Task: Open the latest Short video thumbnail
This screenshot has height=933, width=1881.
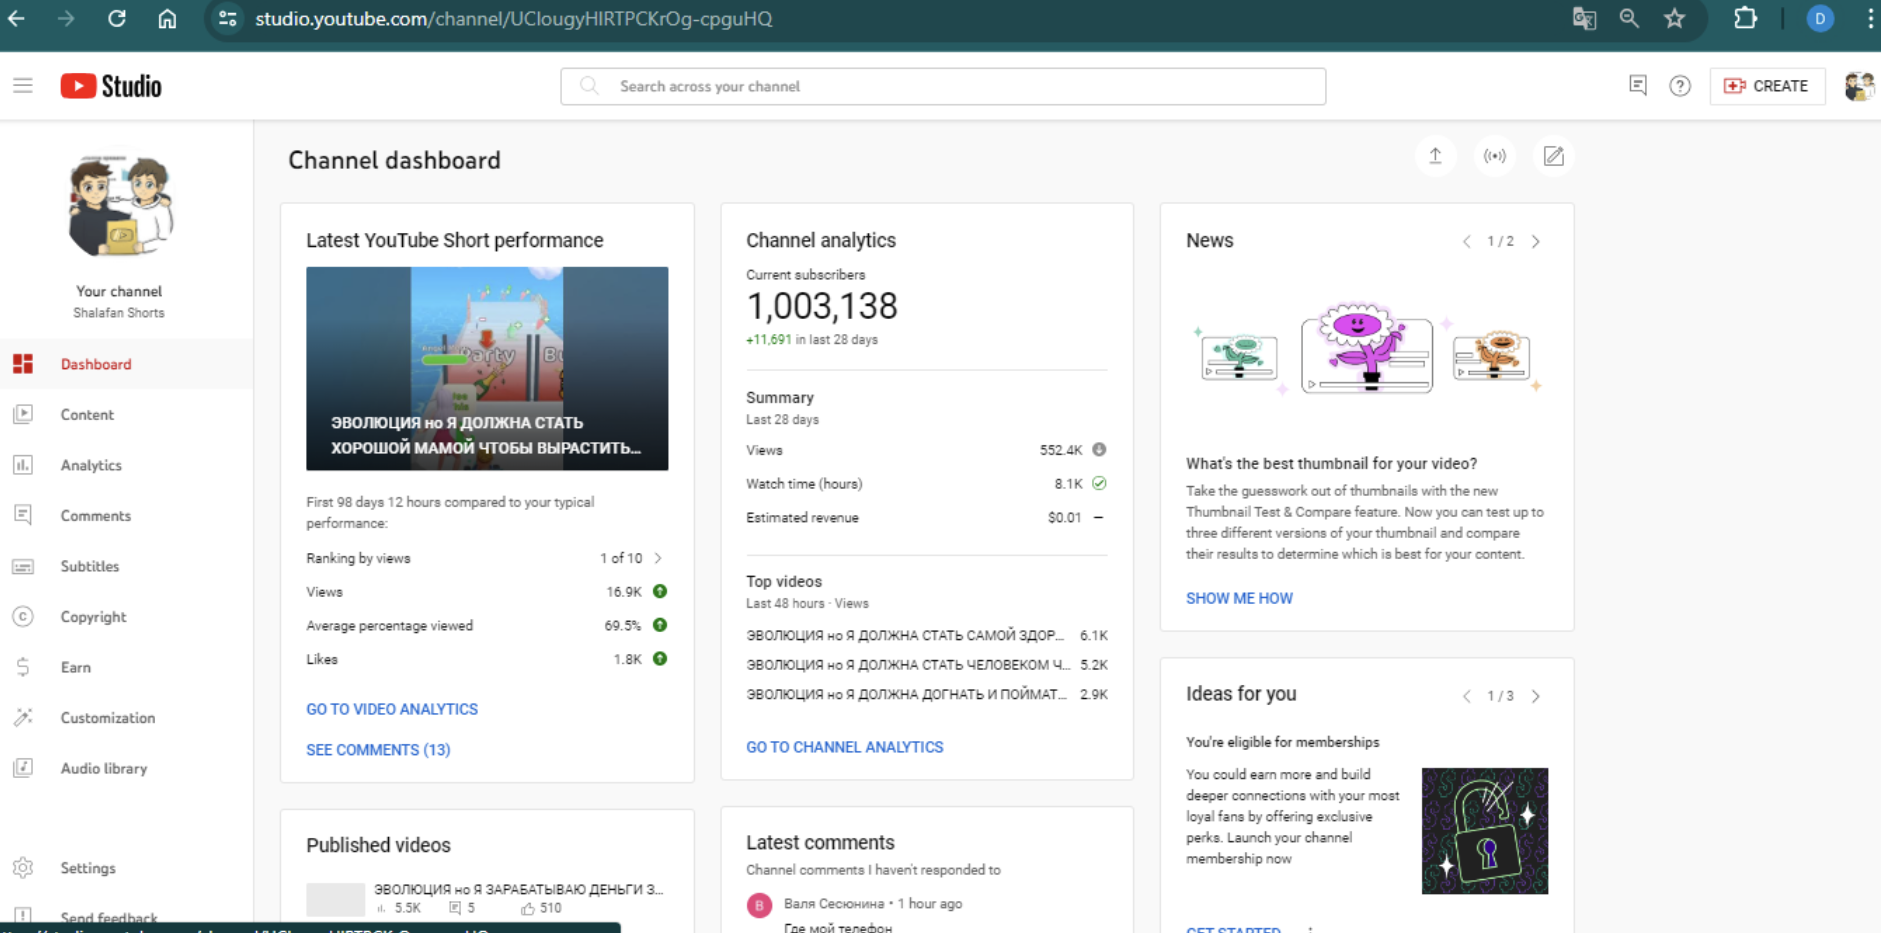Action: pyautogui.click(x=487, y=368)
